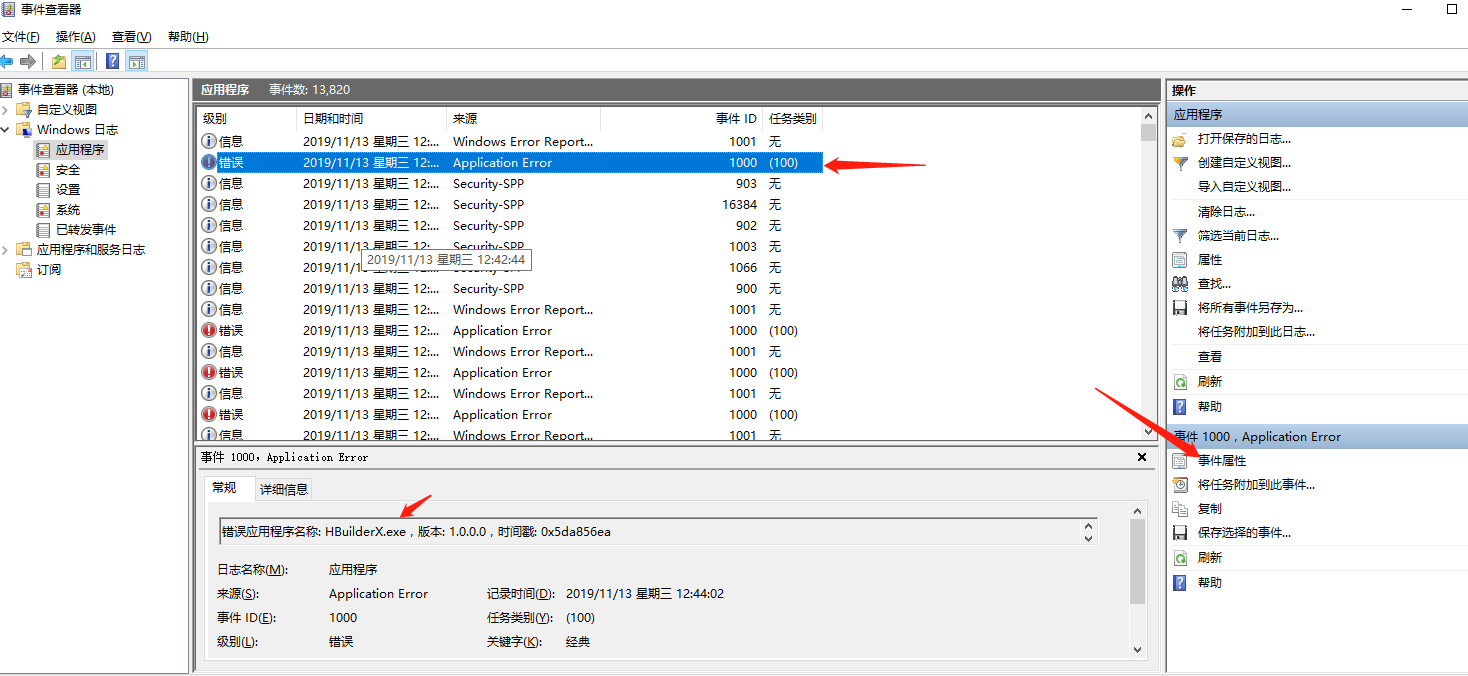
Task: Select 已转发事件 log in the tree
Action: [x=86, y=230]
